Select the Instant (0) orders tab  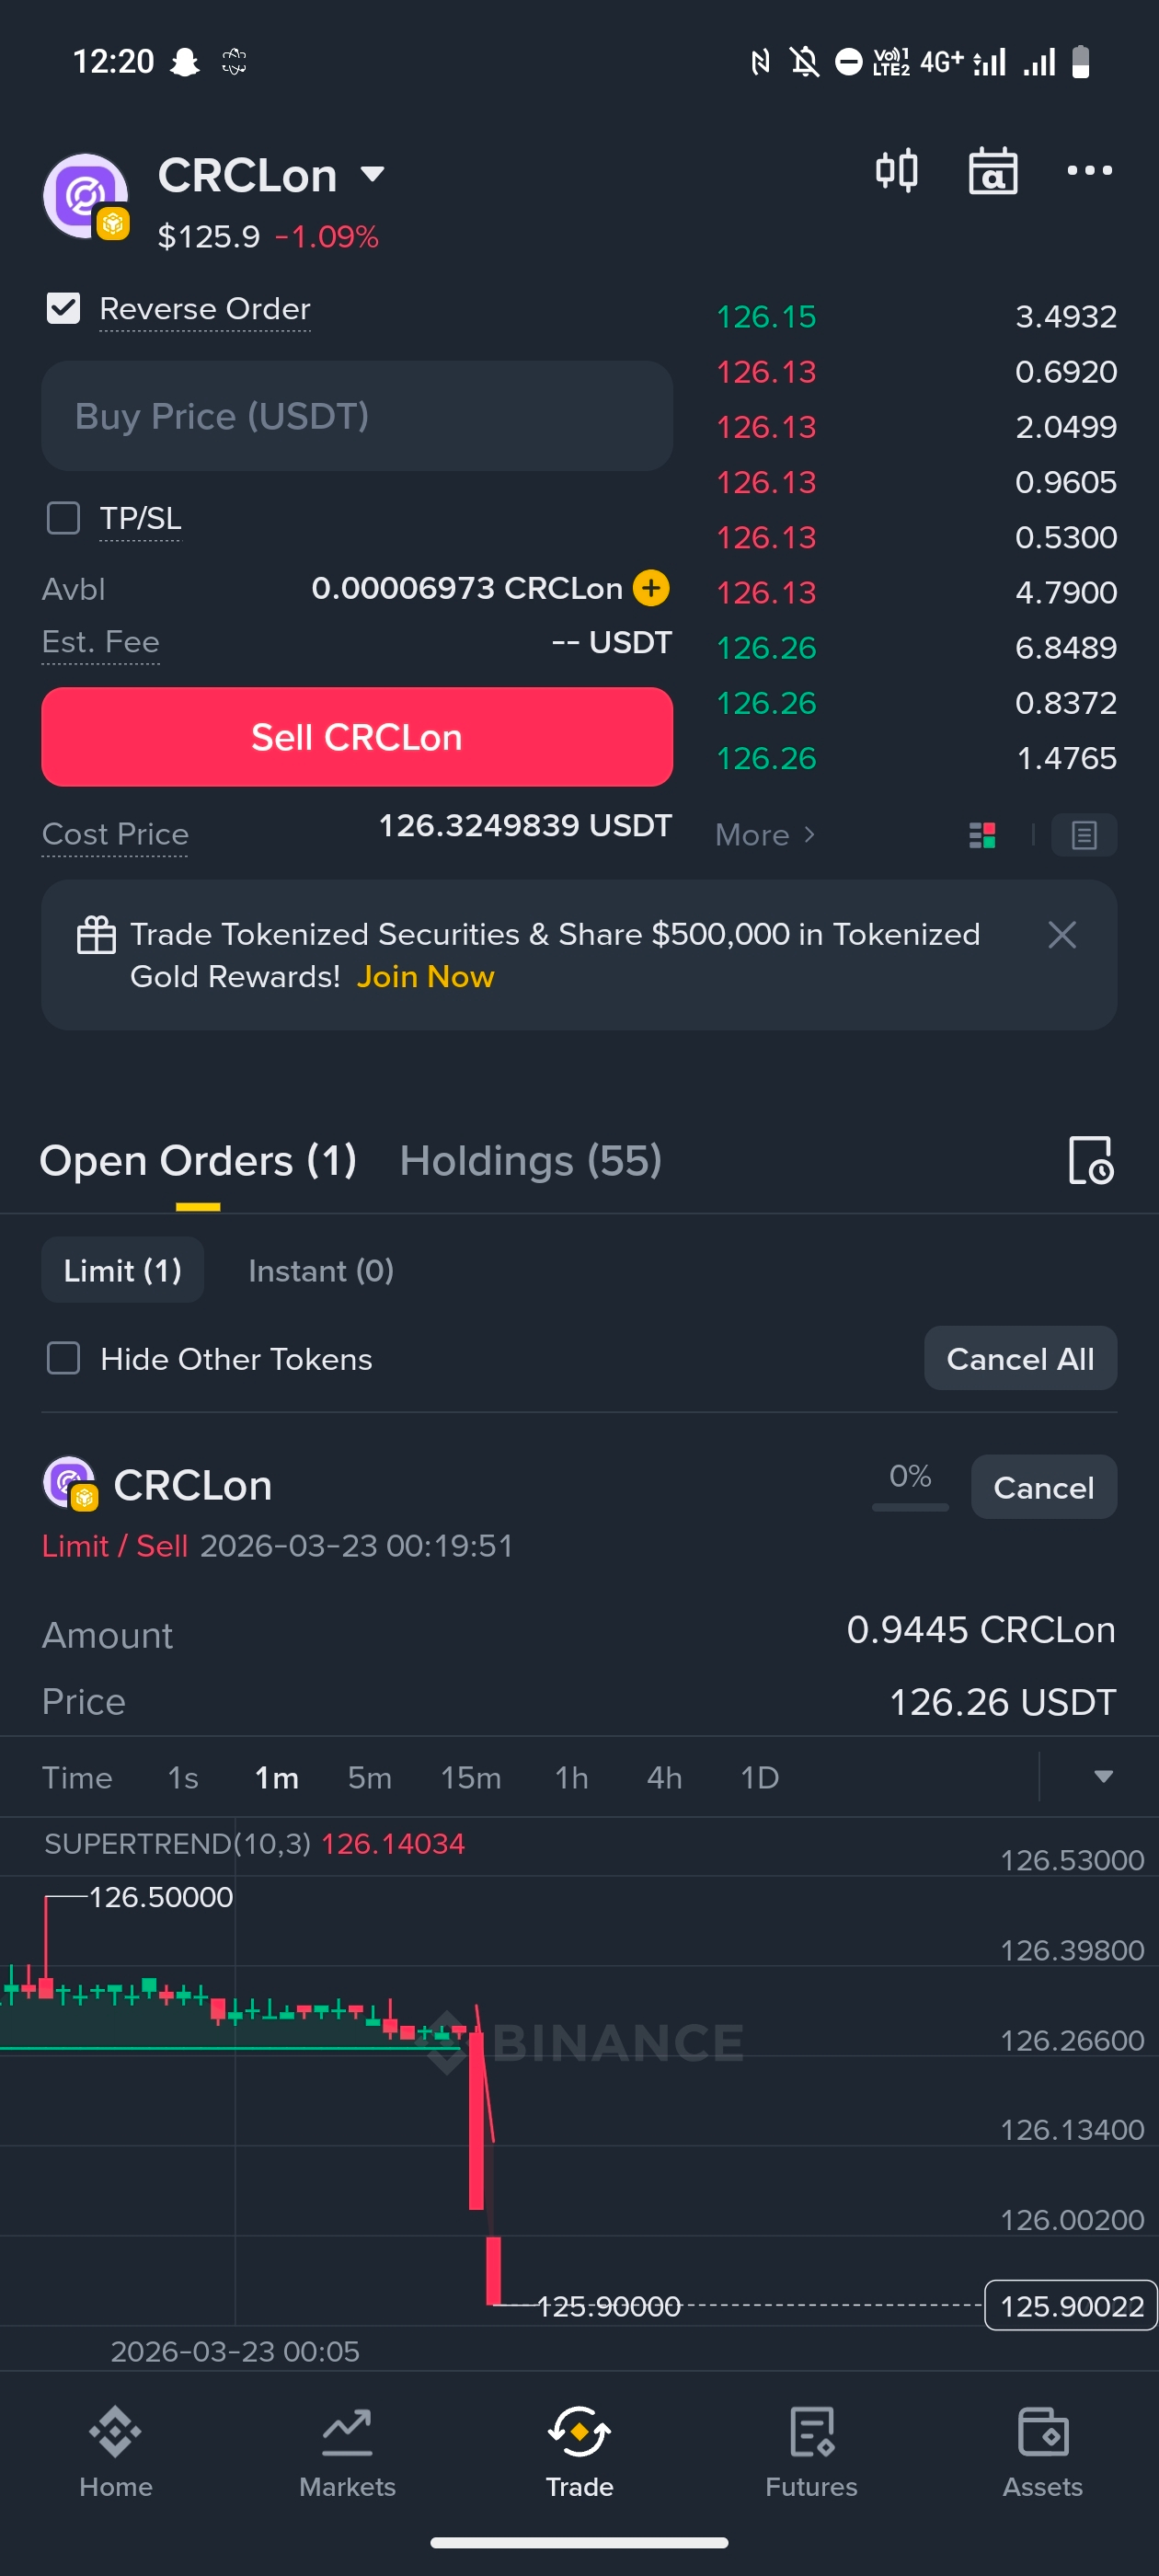click(321, 1270)
